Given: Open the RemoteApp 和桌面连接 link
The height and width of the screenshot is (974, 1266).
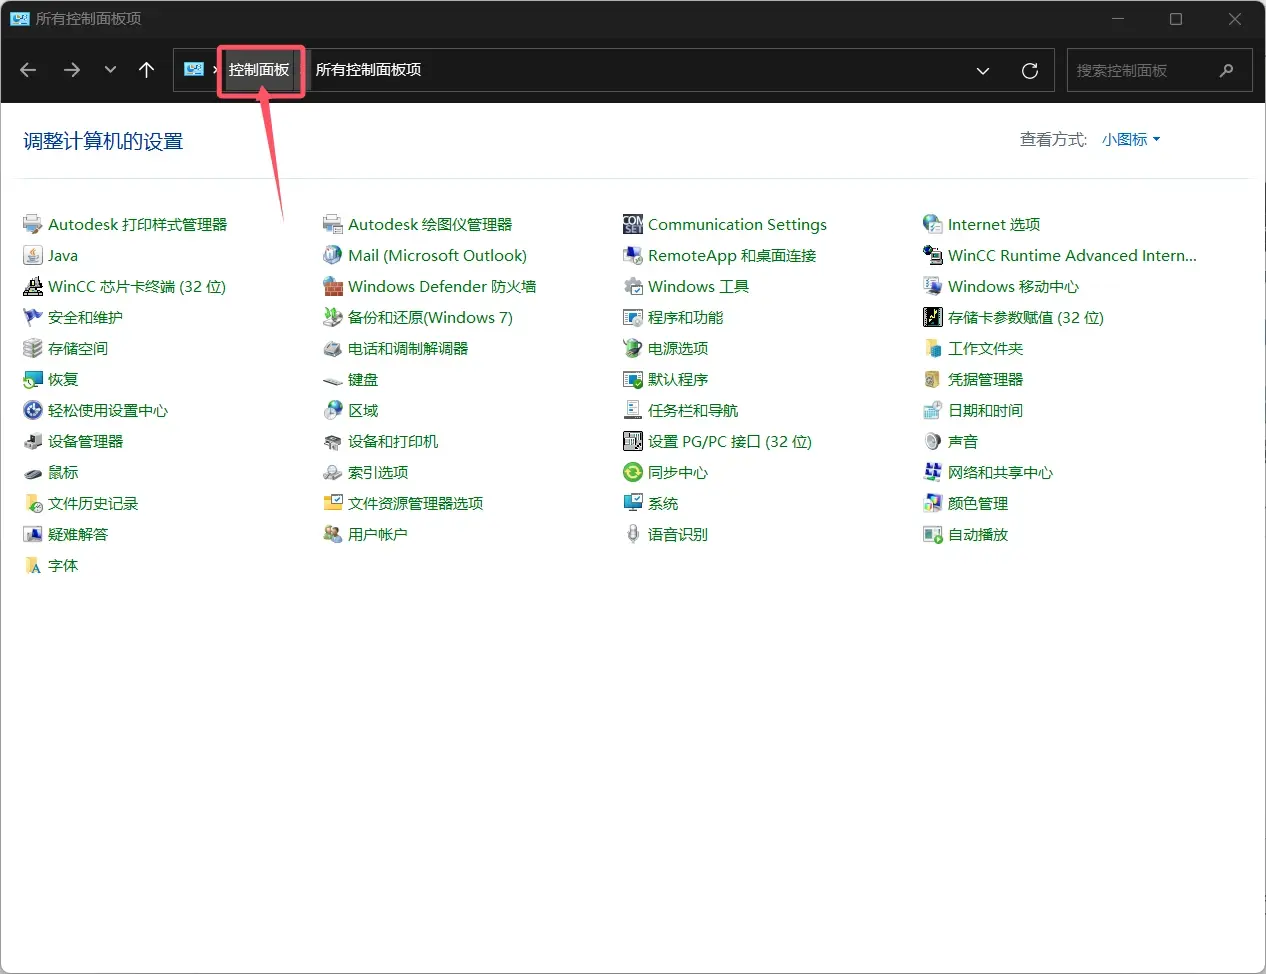Looking at the screenshot, I should point(732,255).
